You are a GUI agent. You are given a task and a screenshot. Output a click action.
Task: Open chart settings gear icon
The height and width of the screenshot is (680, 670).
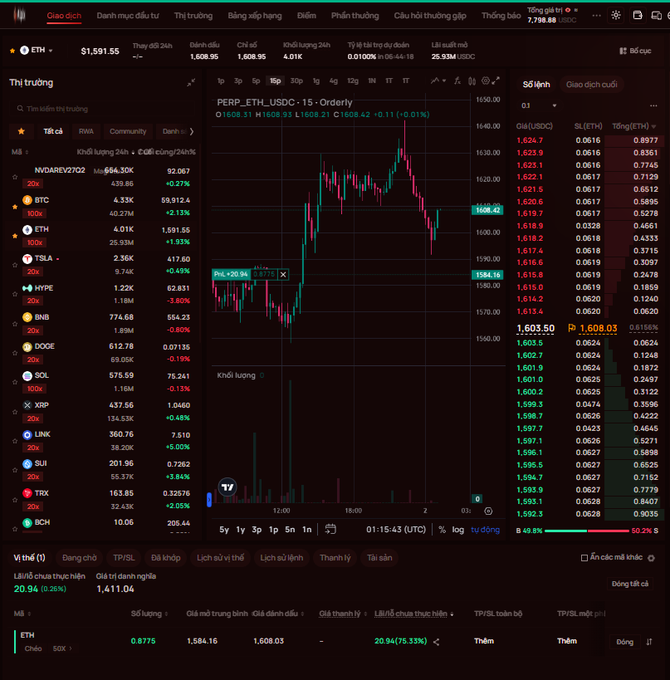pos(485,81)
